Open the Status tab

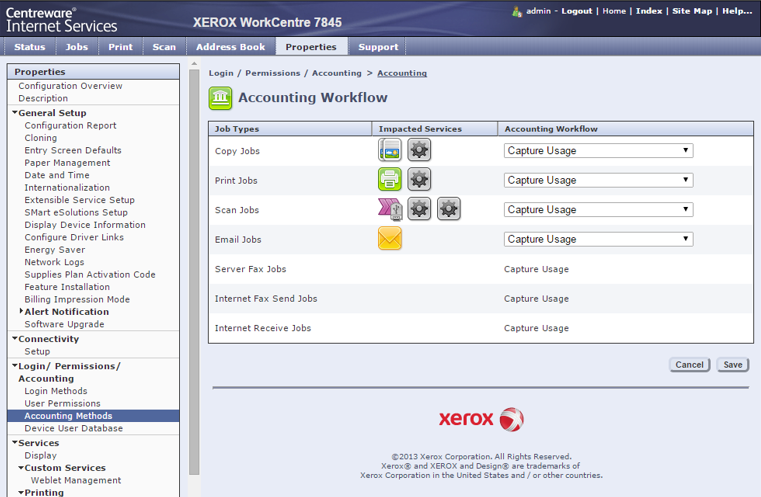(x=30, y=47)
